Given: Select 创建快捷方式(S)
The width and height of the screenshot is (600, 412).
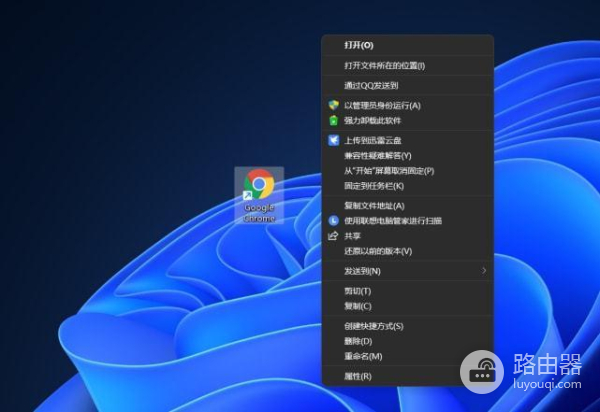Looking at the screenshot, I should (408, 326).
